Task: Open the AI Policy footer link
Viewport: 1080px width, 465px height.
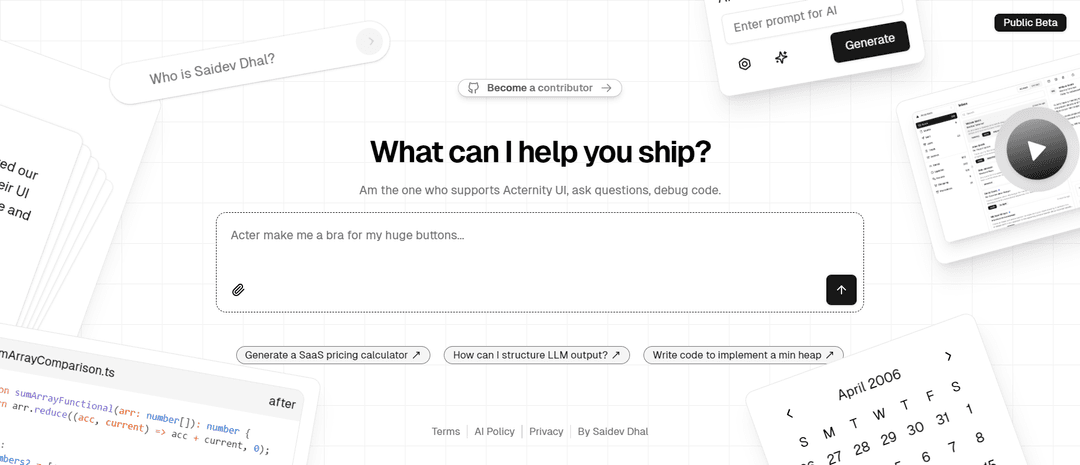Action: (494, 432)
